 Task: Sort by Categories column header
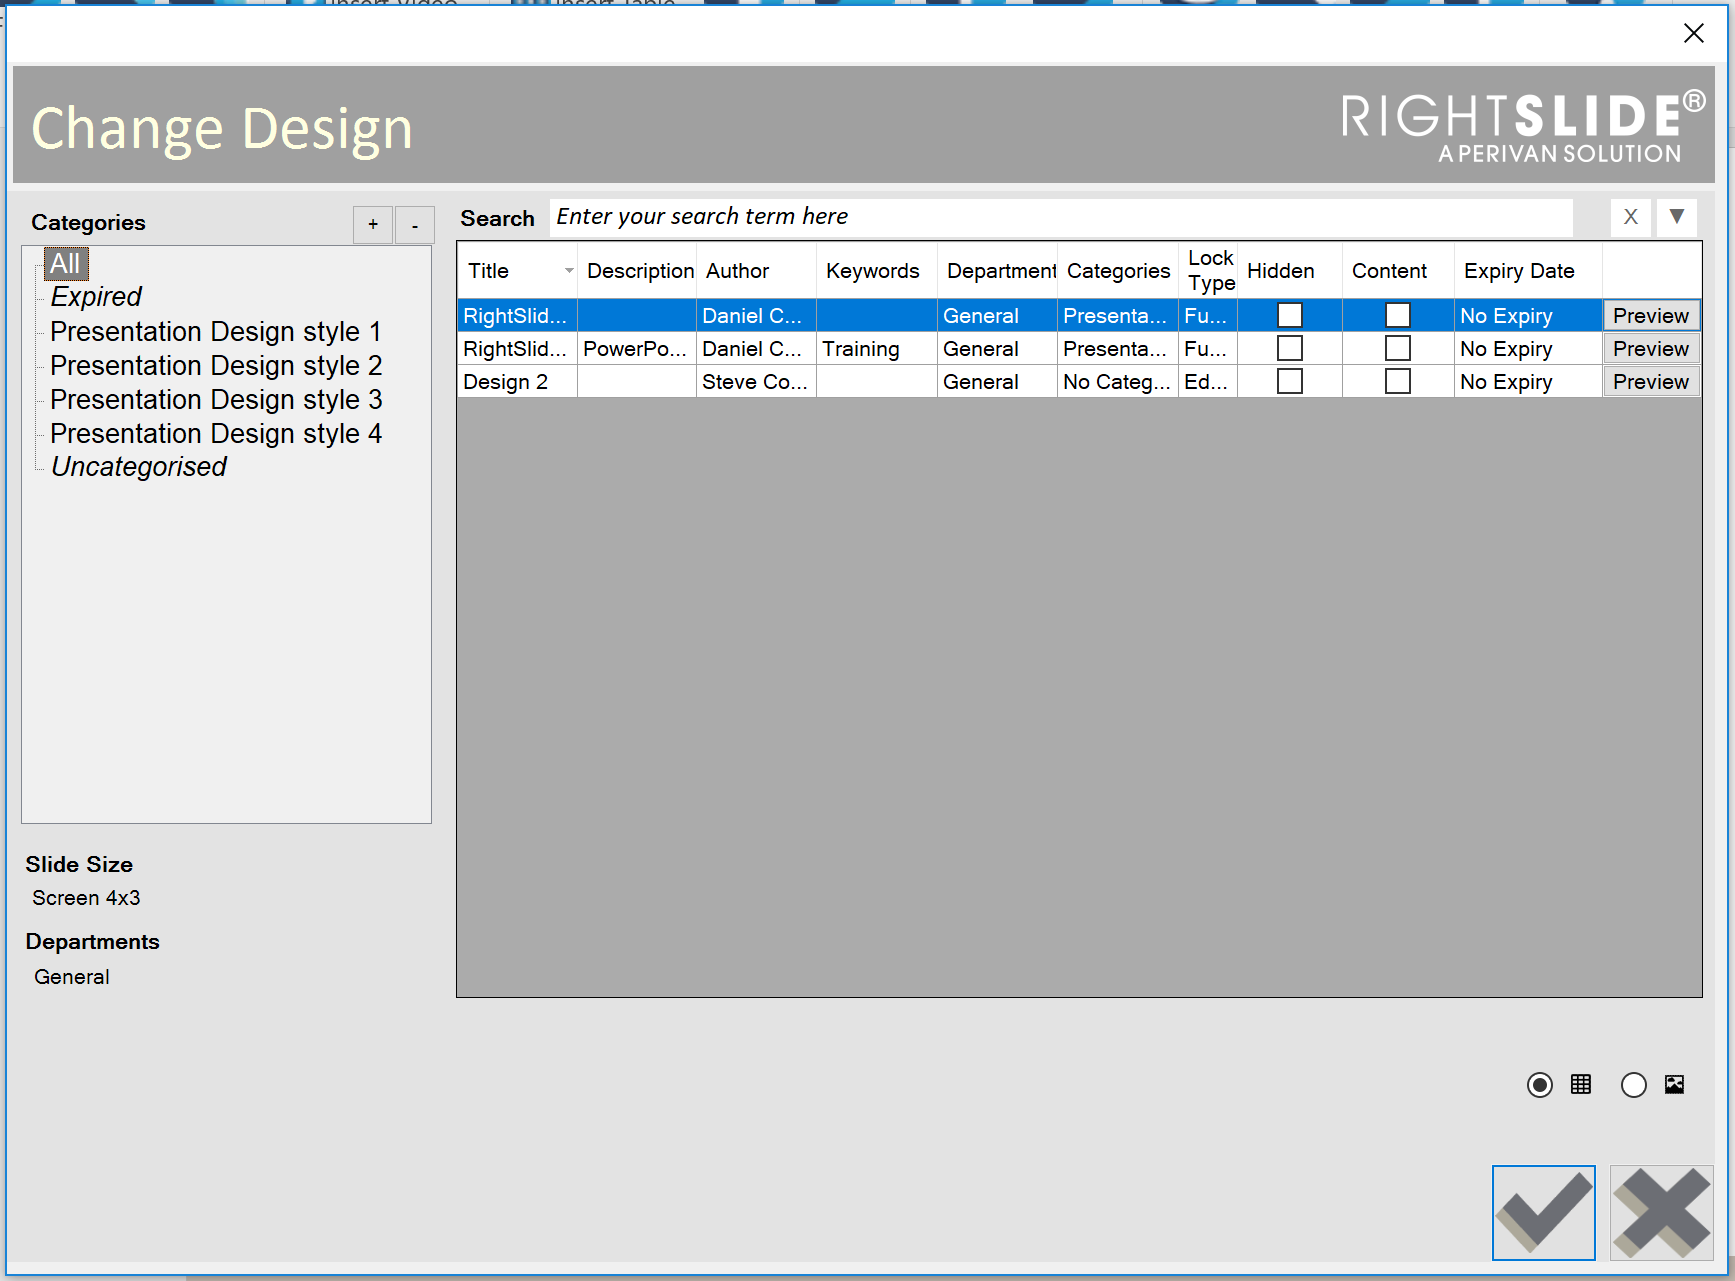(1117, 270)
